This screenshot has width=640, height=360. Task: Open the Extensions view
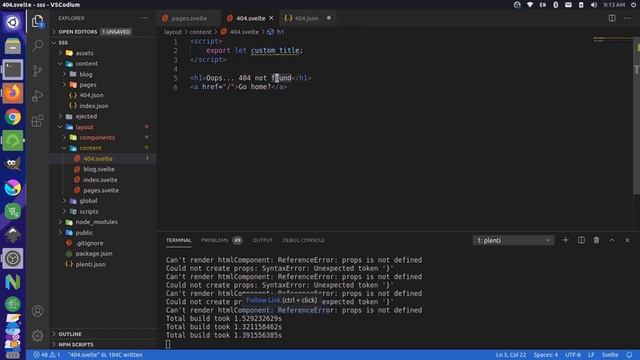pos(38,120)
